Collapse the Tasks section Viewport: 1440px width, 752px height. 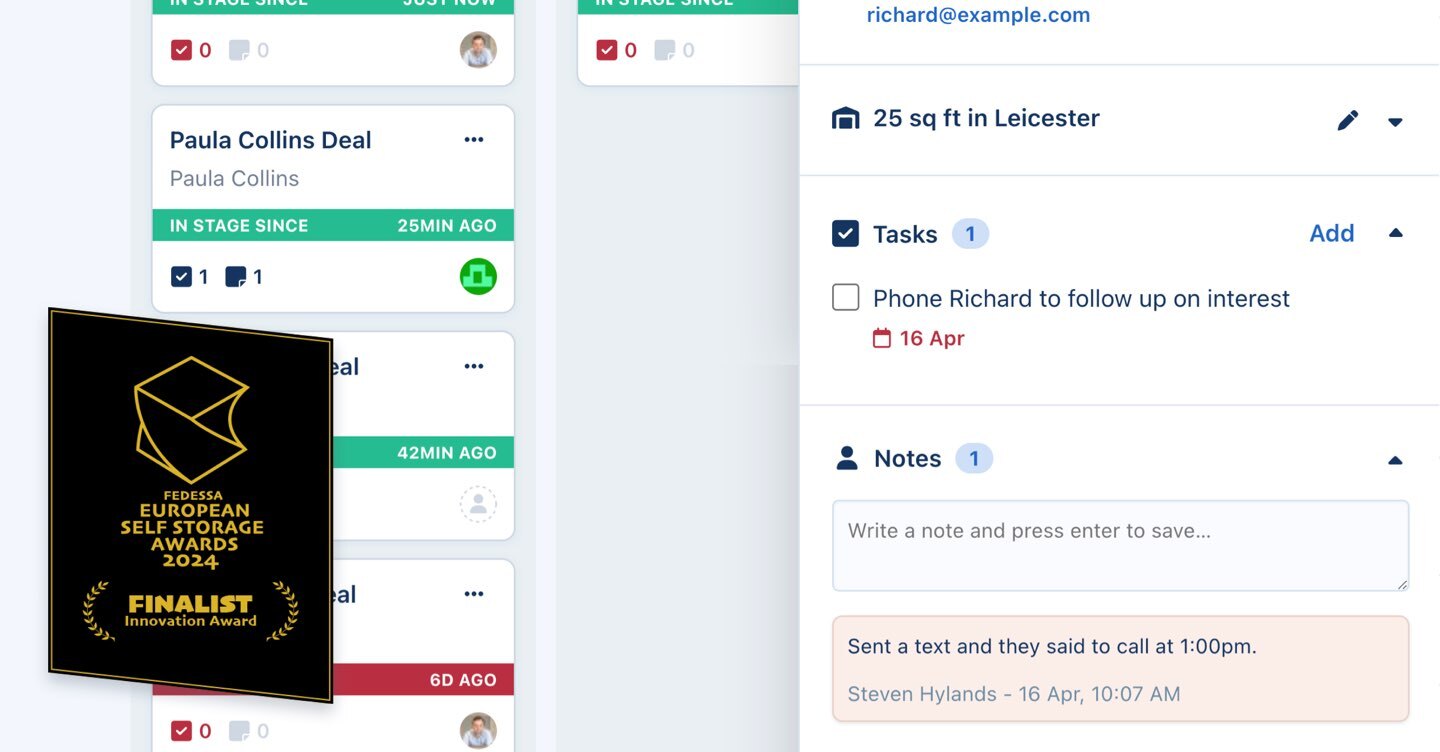tap(1396, 233)
